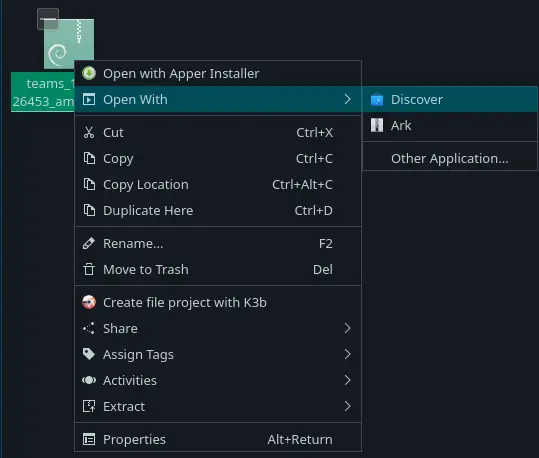
Task: Click the Assign Tags tag icon
Action: pyautogui.click(x=89, y=354)
